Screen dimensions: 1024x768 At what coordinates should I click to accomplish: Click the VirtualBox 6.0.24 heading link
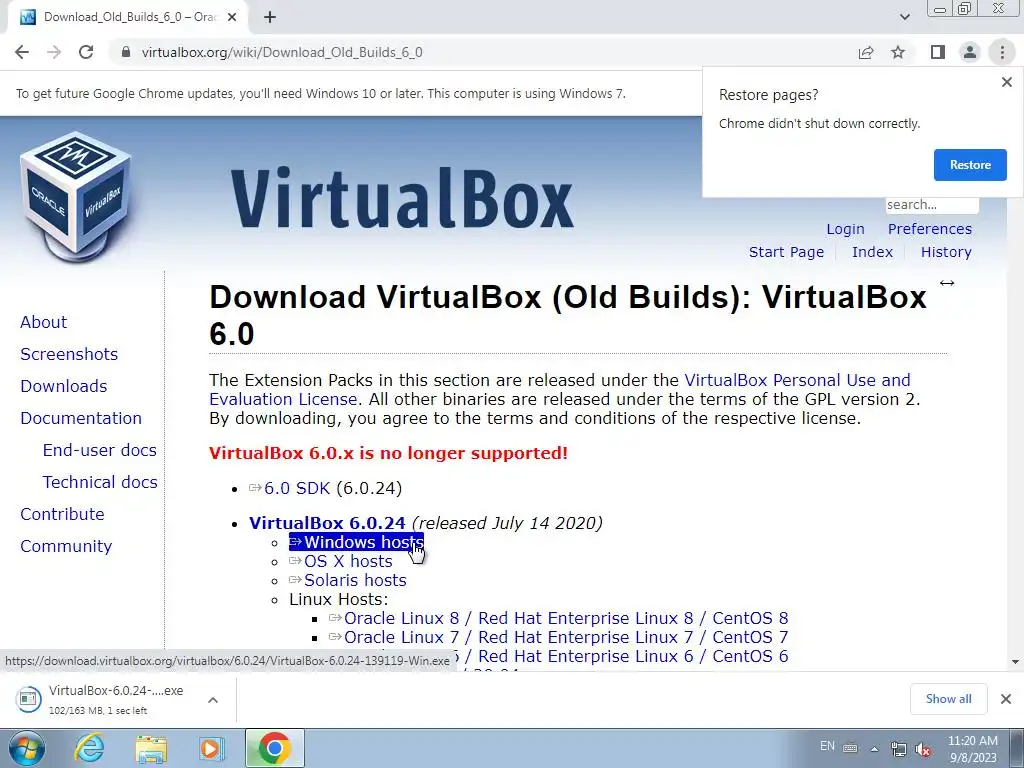(327, 523)
